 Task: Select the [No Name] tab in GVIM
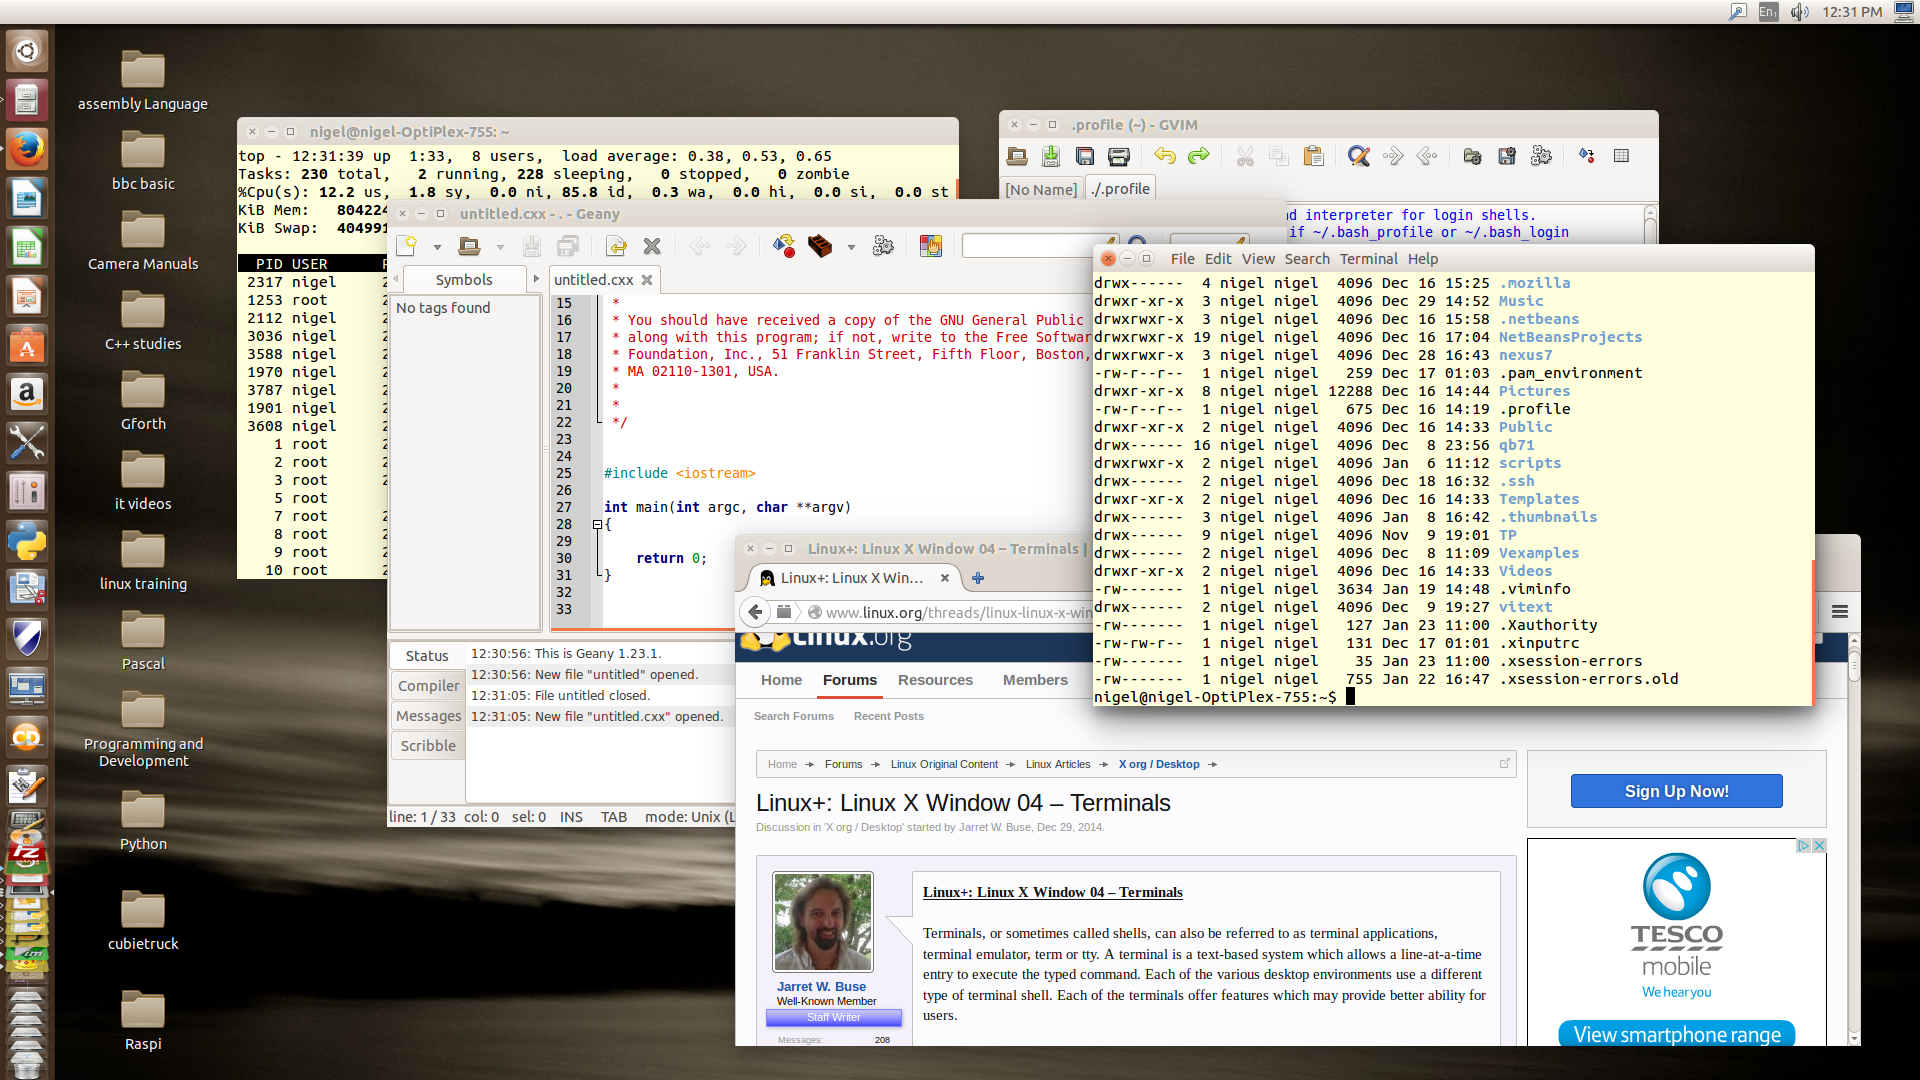1041,189
